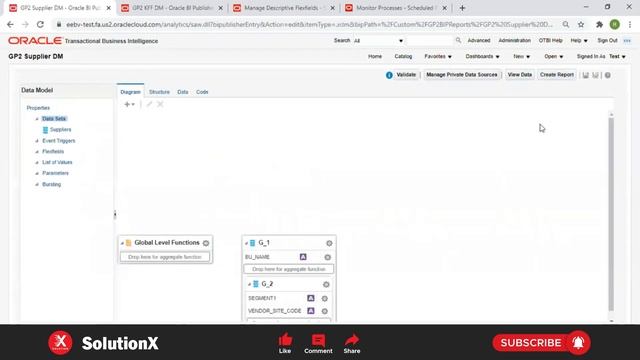Open the Chrome three-dot menu
Screen dimensions: 640x360
click(630, 24)
